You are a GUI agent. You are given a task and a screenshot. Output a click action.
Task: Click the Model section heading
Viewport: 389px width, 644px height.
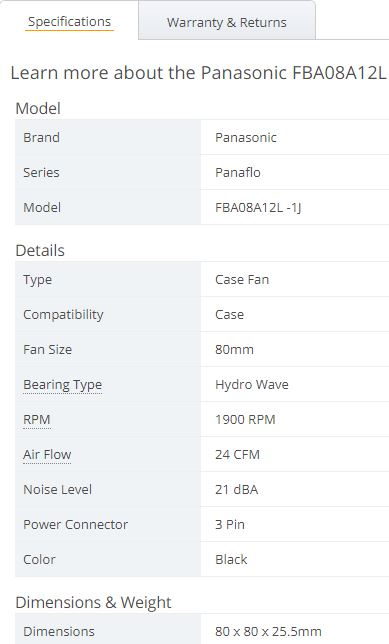38,108
